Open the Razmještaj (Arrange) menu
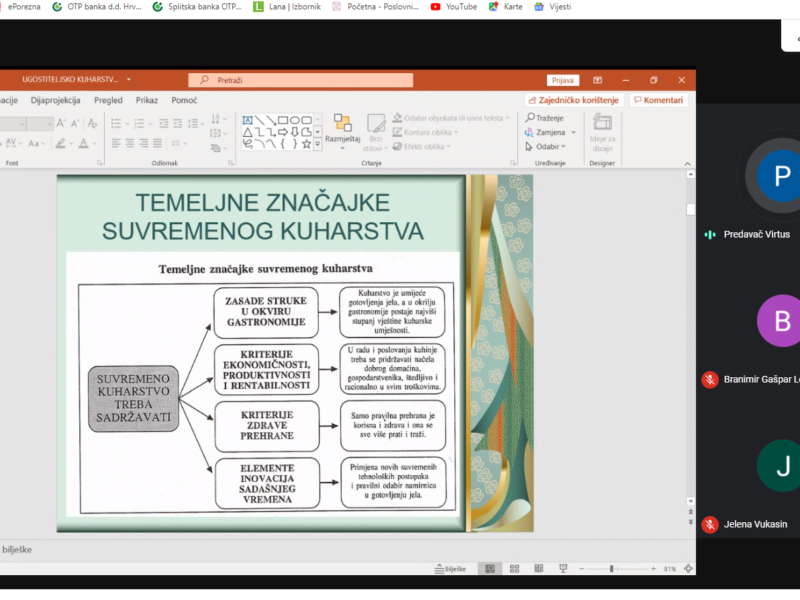 click(342, 131)
